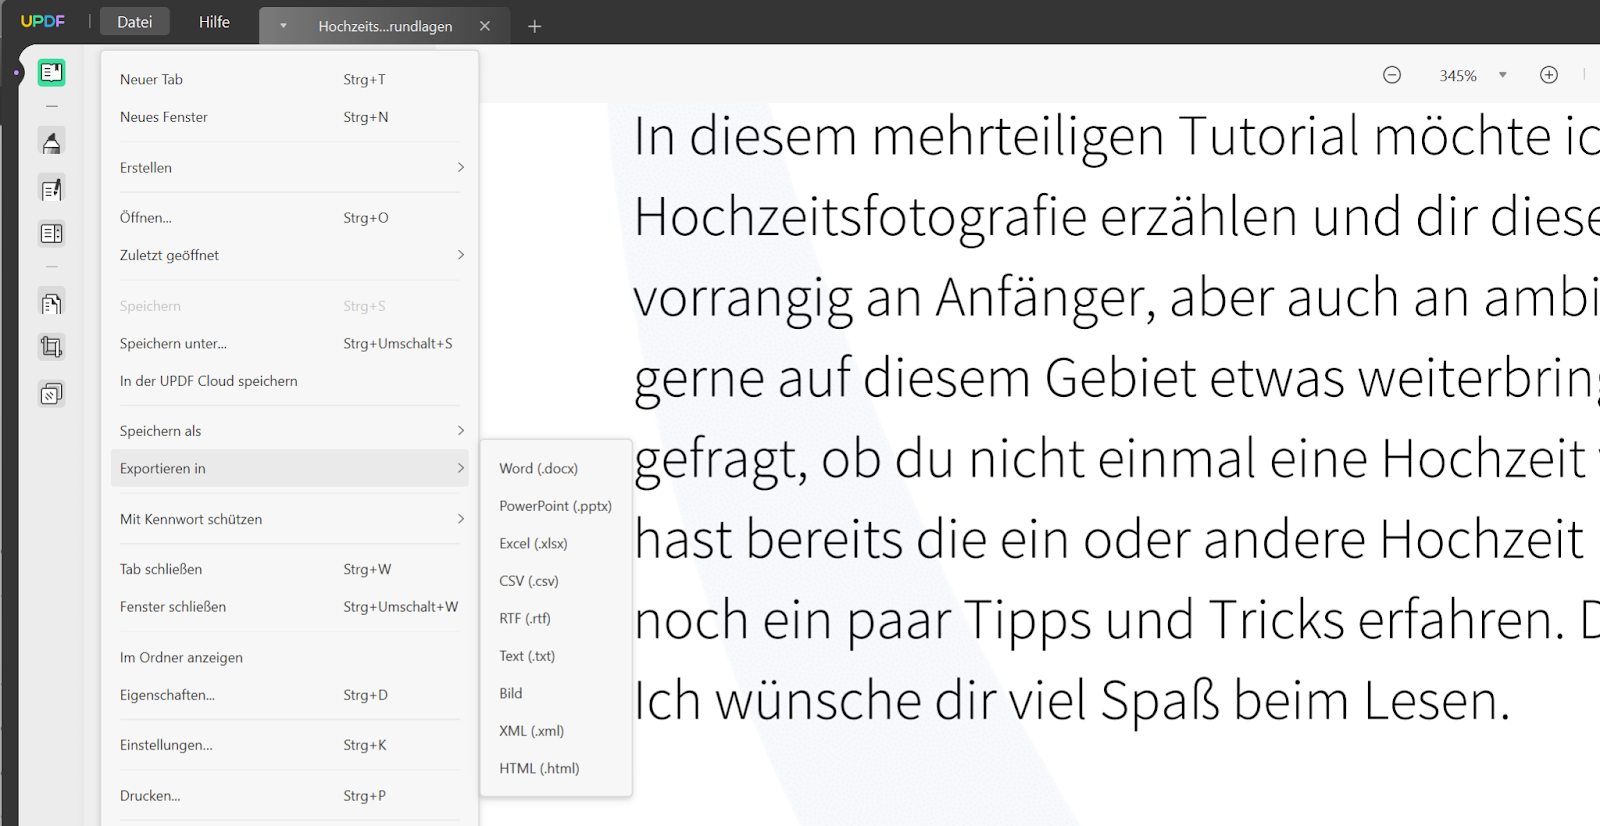The width and height of the screenshot is (1600, 826).
Task: Open Eigenschaften... from the menu
Action: pos(290,695)
